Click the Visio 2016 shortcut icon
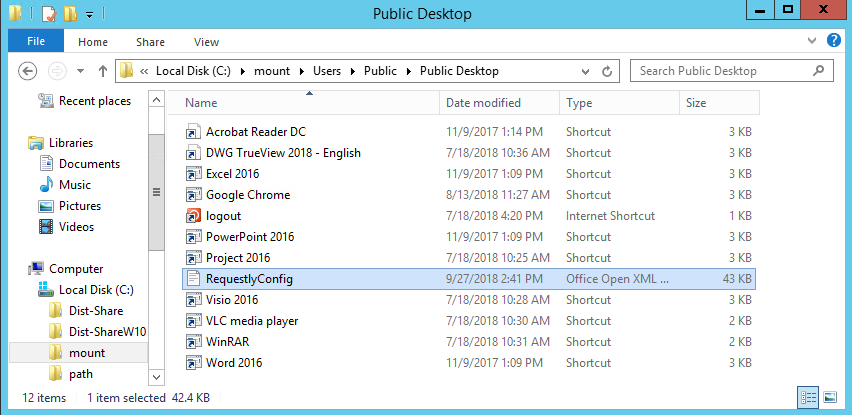Image resolution: width=852 pixels, height=415 pixels. [193, 300]
